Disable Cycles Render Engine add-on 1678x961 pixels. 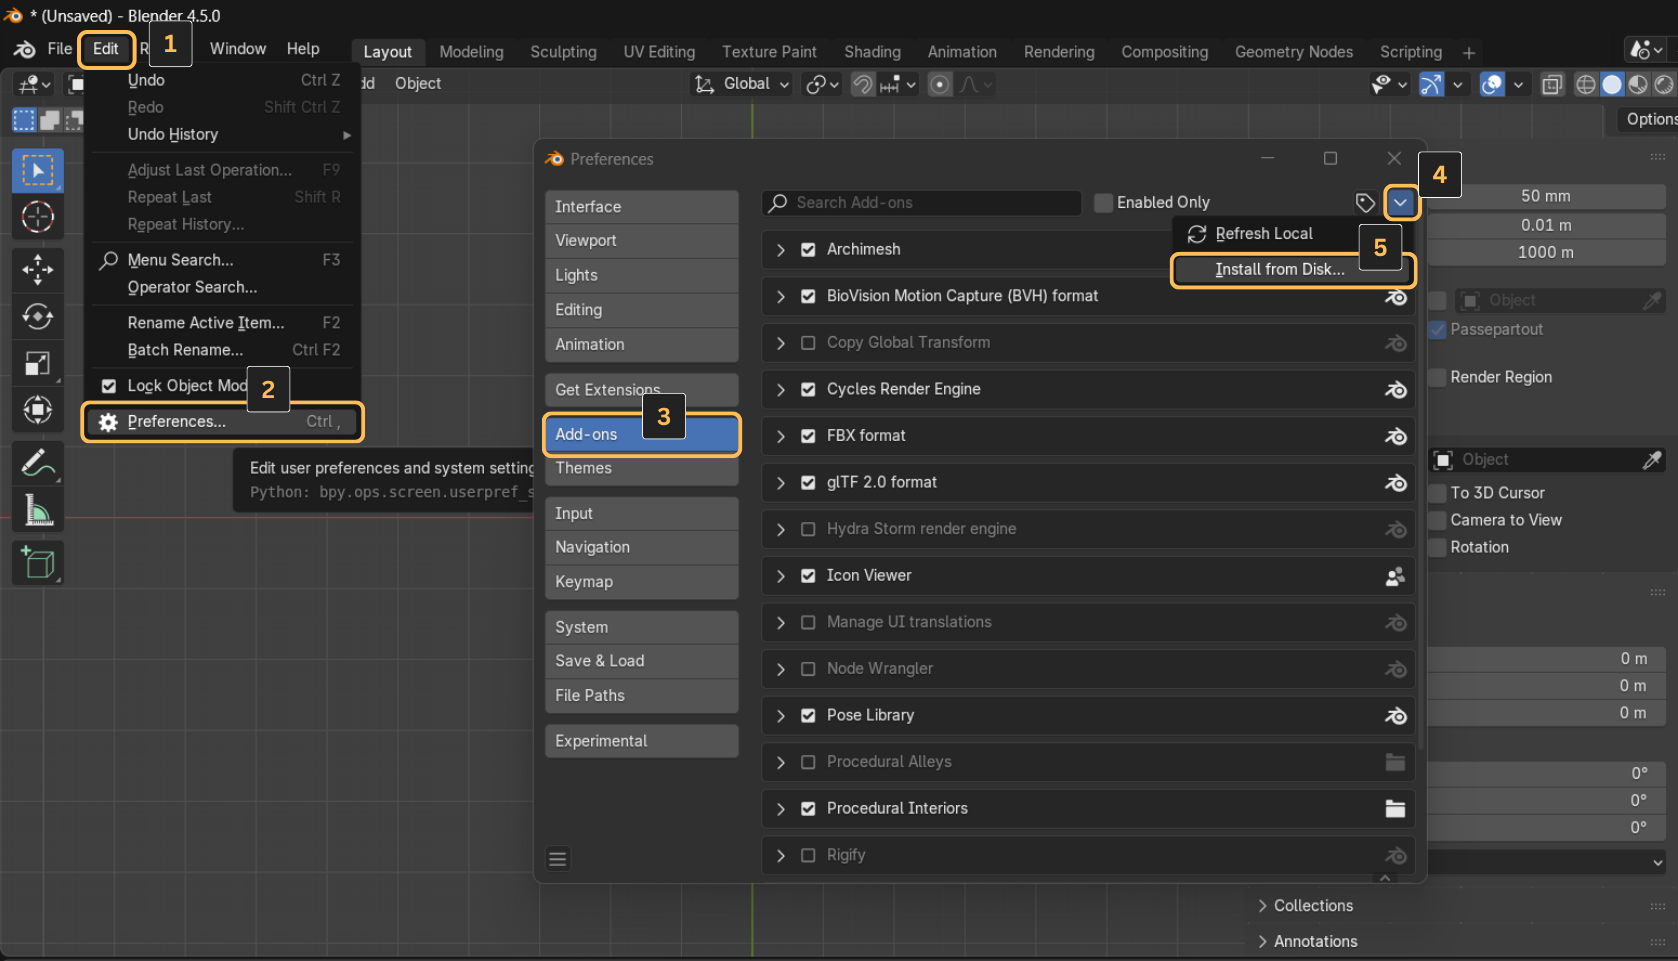tap(808, 390)
